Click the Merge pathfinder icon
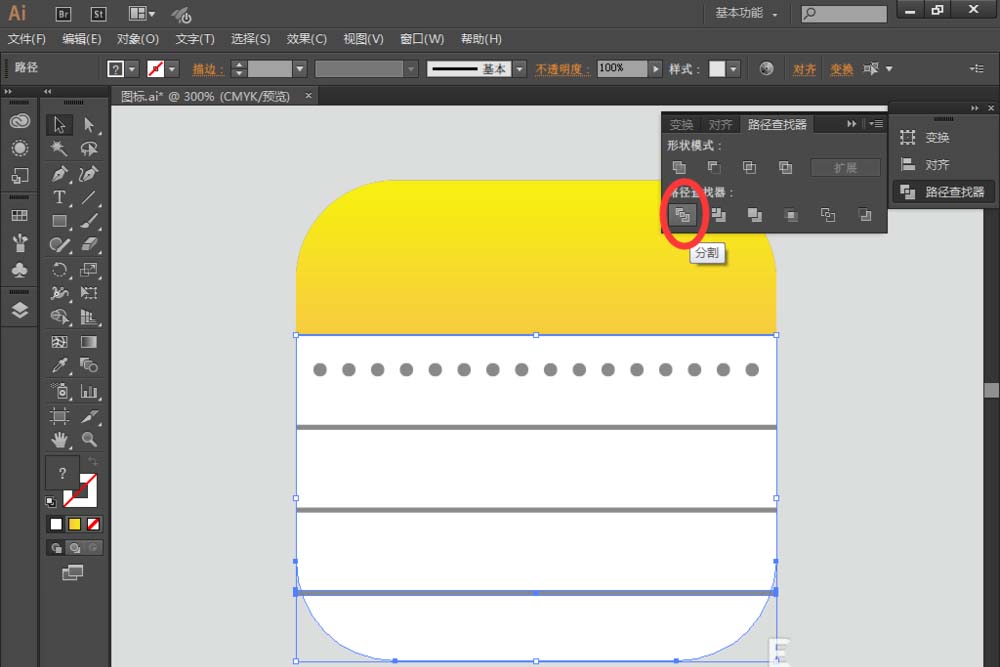The height and width of the screenshot is (667, 1000). click(x=754, y=216)
